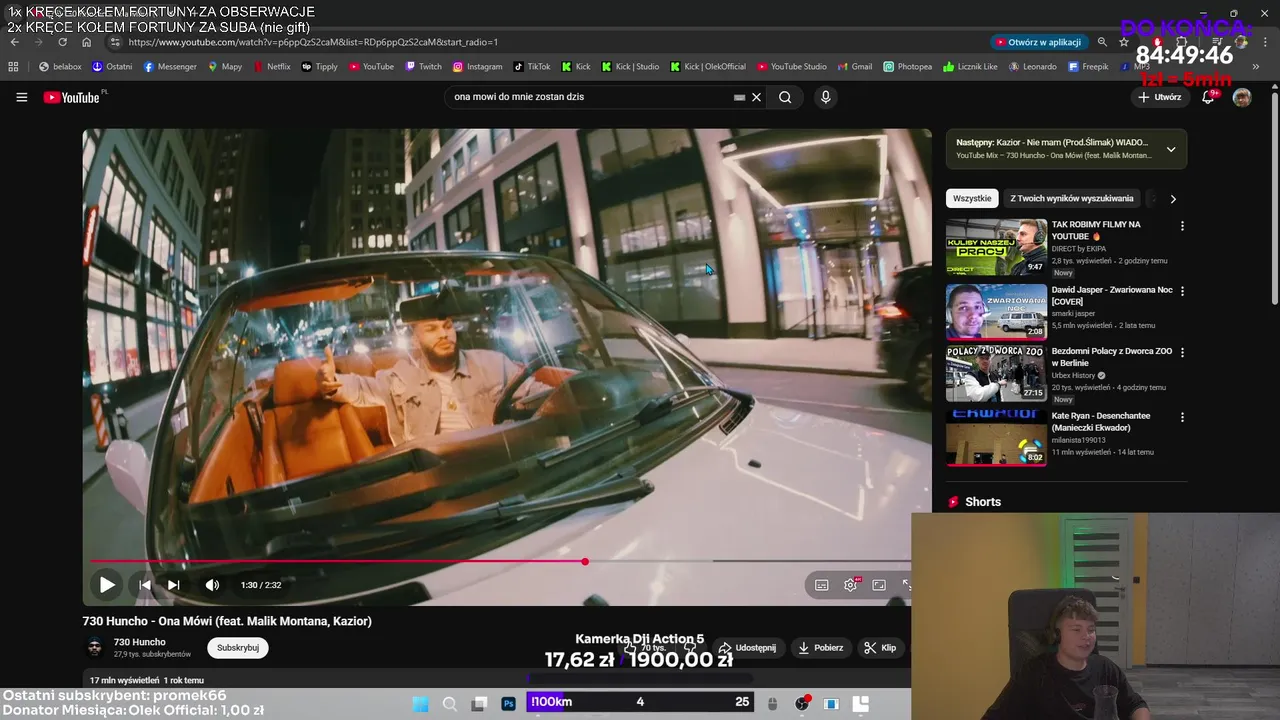
Task: Open Windows taskbar search
Action: point(450,704)
